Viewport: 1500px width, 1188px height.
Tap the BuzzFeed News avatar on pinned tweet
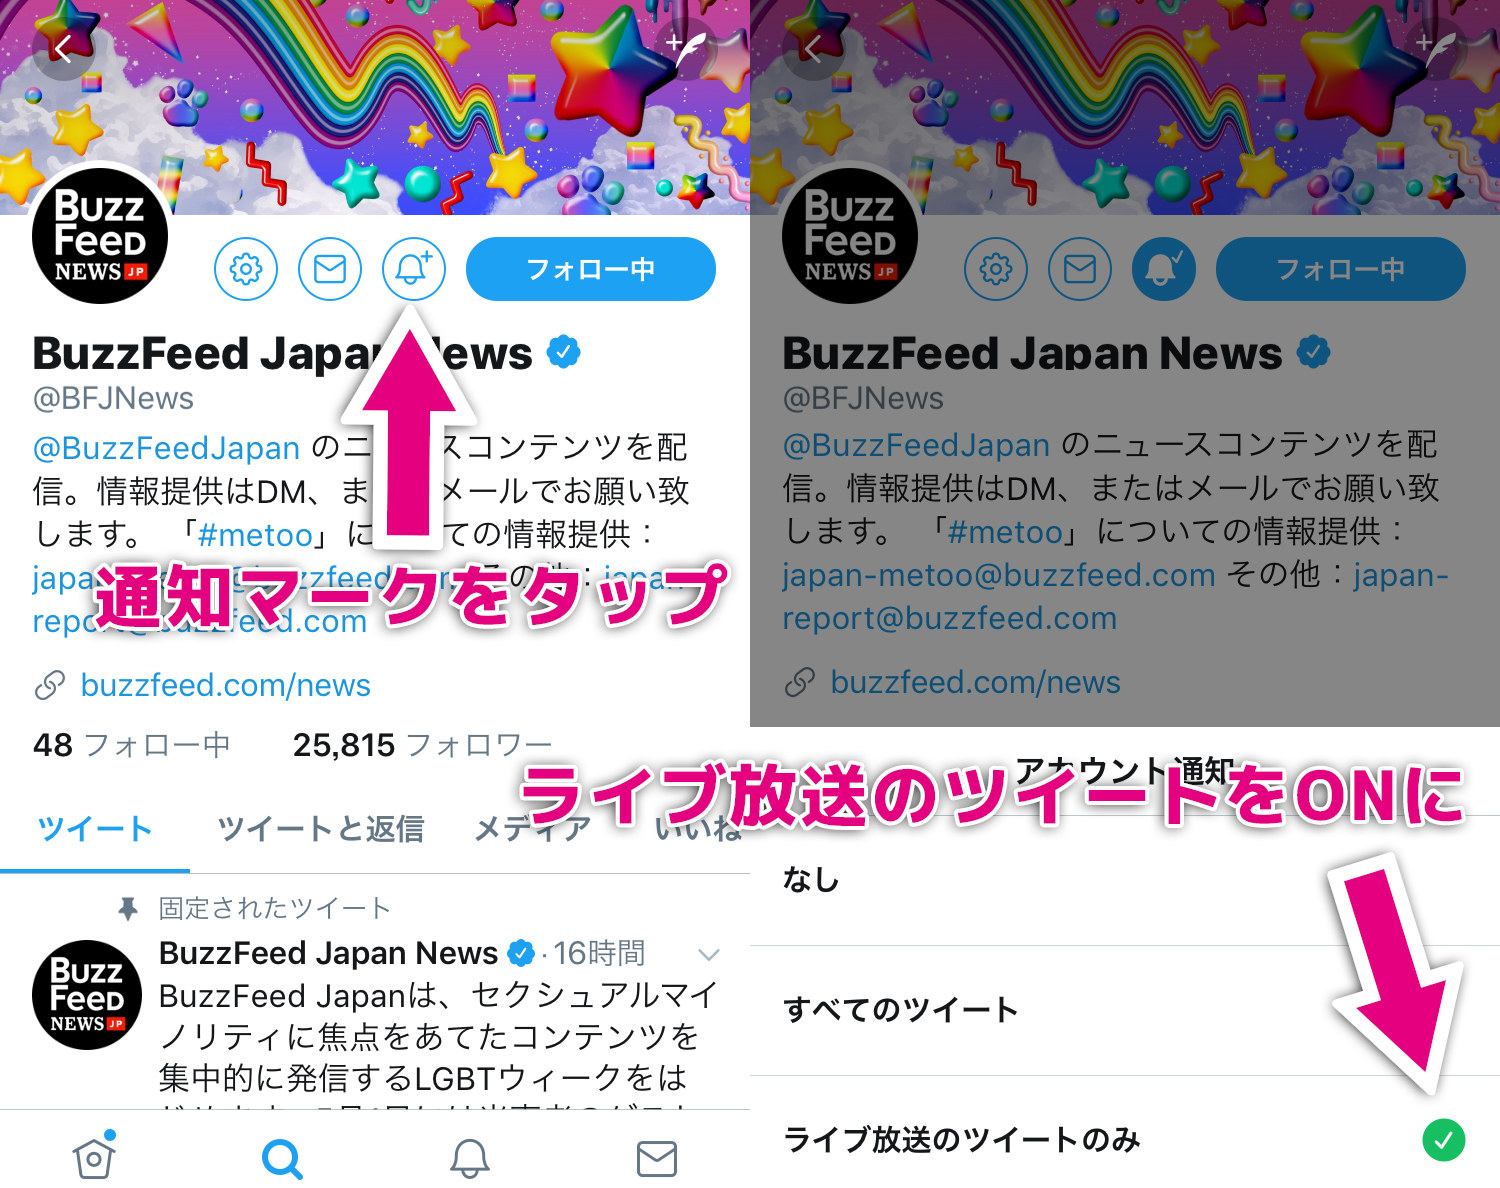coord(87,995)
